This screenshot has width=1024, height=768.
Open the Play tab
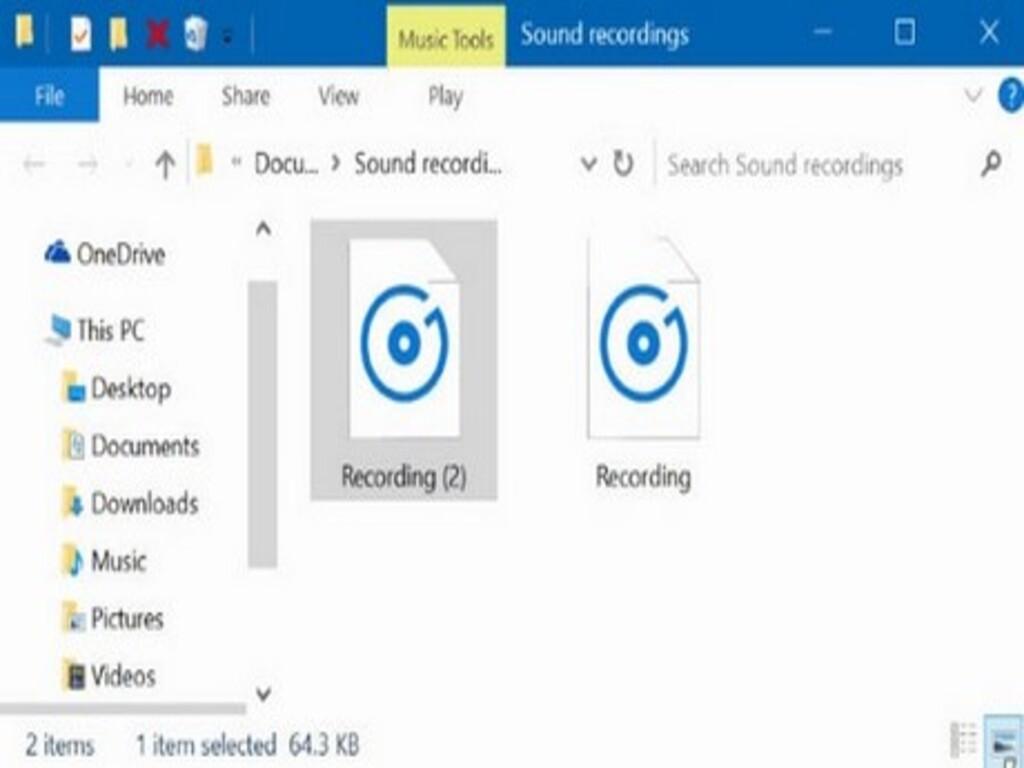[x=445, y=96]
